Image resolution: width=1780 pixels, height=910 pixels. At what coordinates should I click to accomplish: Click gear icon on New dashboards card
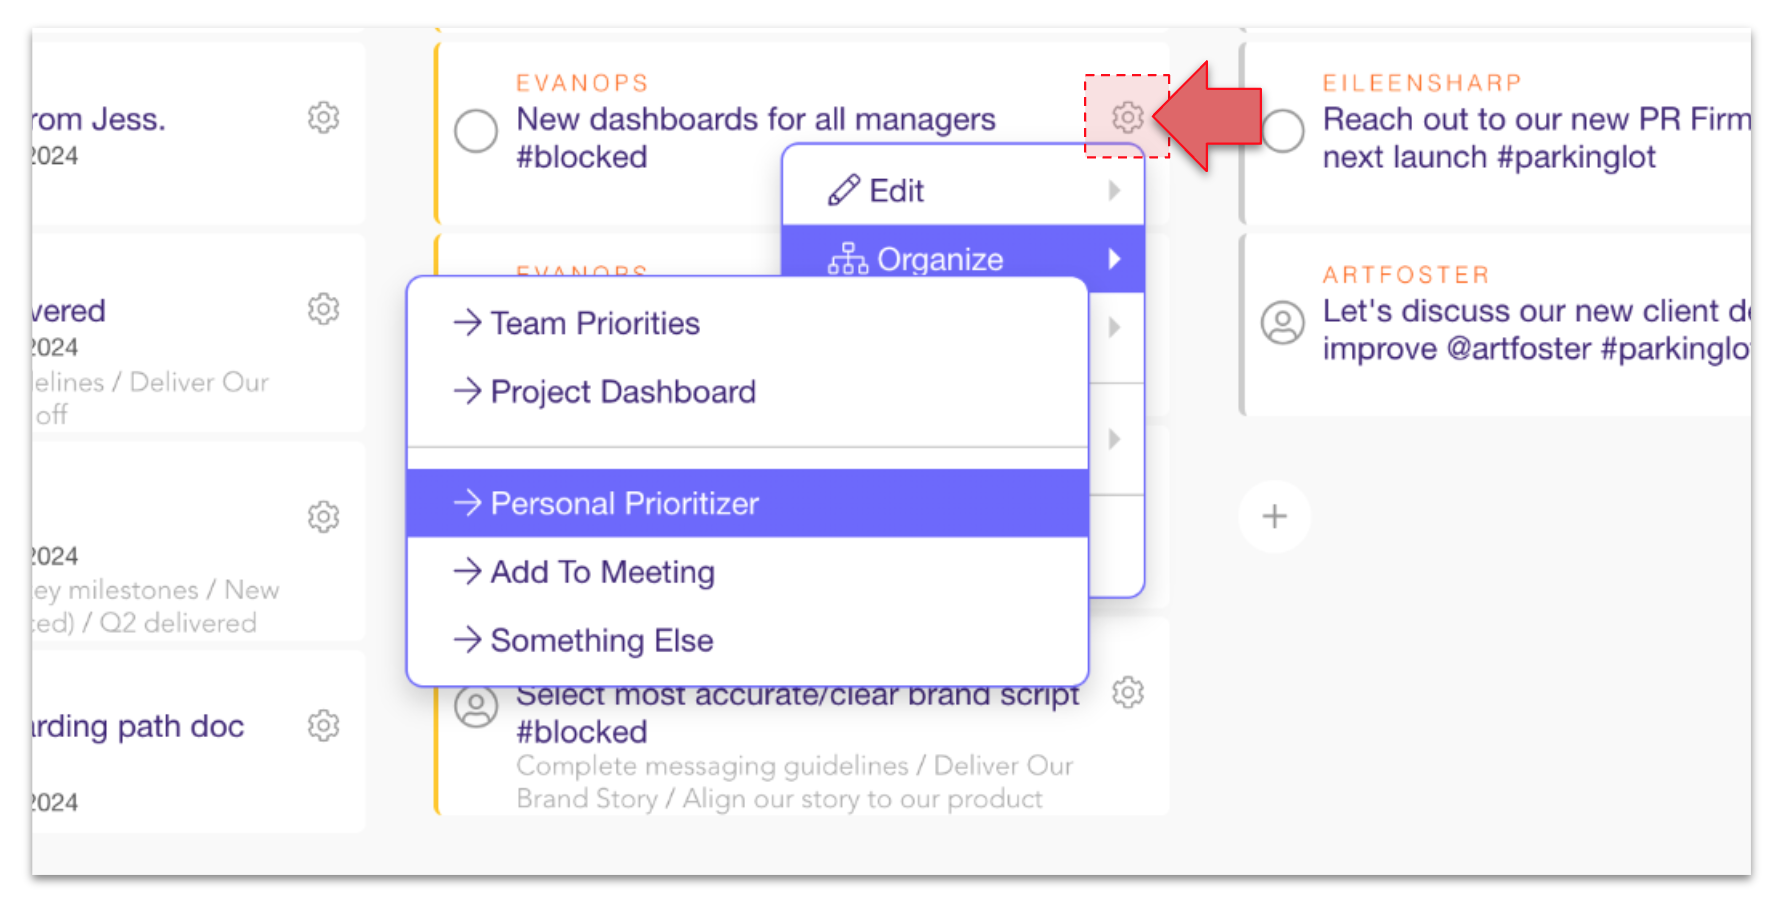click(1127, 117)
